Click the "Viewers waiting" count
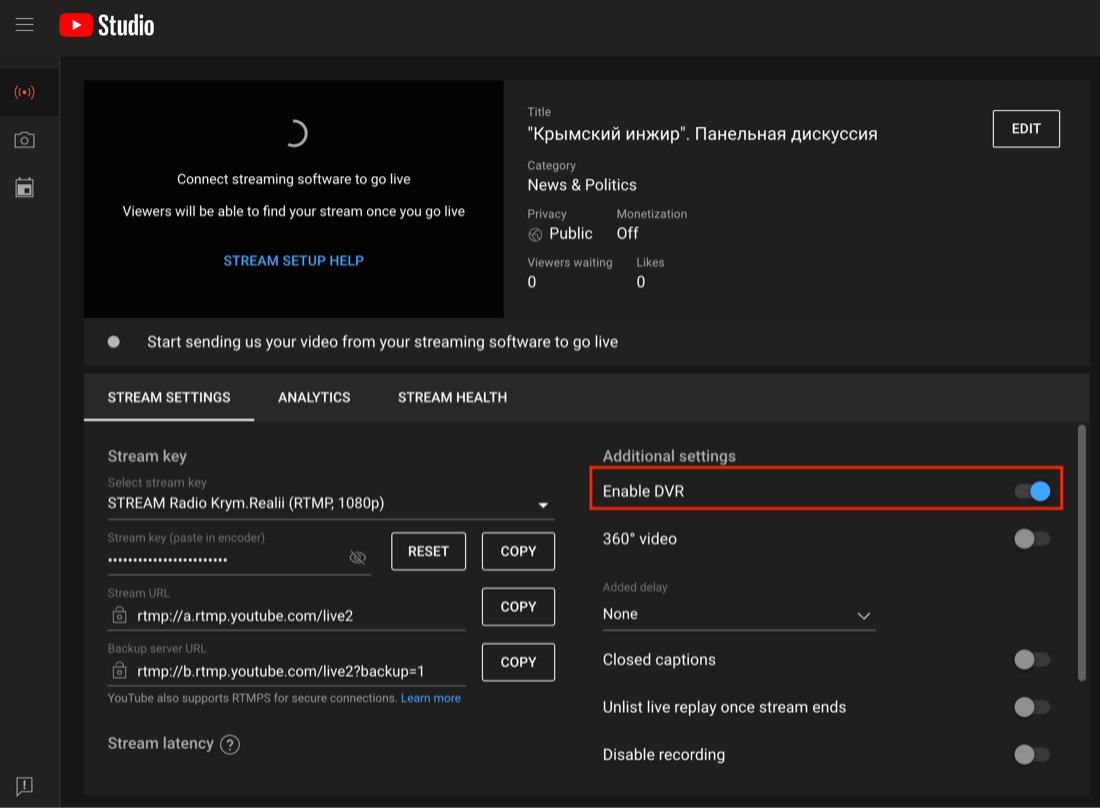1100x812 pixels. [532, 282]
